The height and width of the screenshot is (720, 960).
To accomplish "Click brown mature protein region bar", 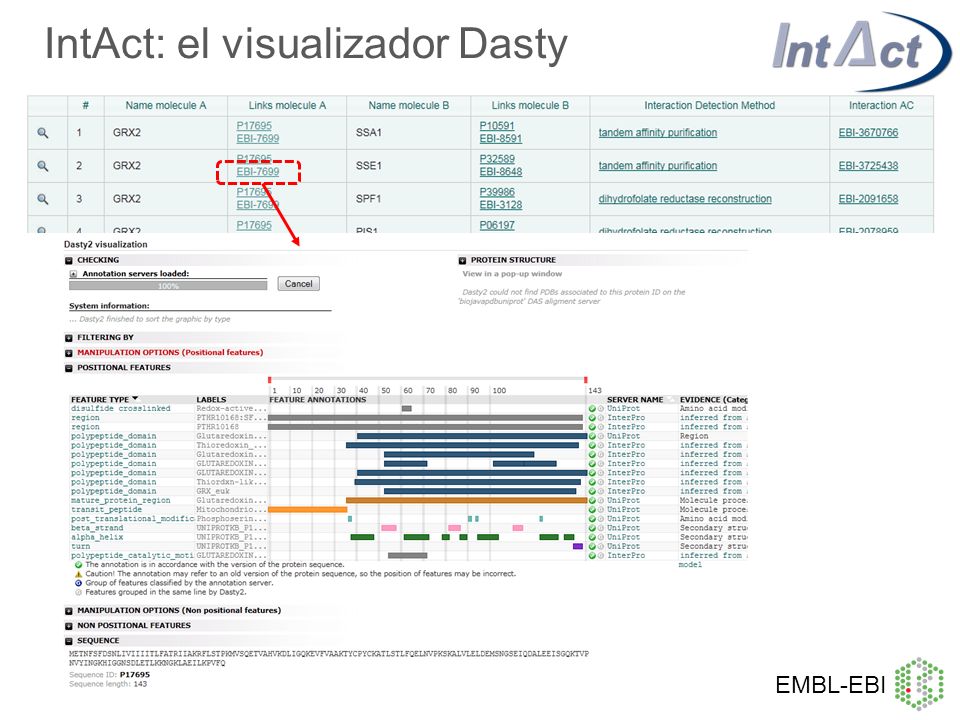I will pyautogui.click(x=467, y=500).
